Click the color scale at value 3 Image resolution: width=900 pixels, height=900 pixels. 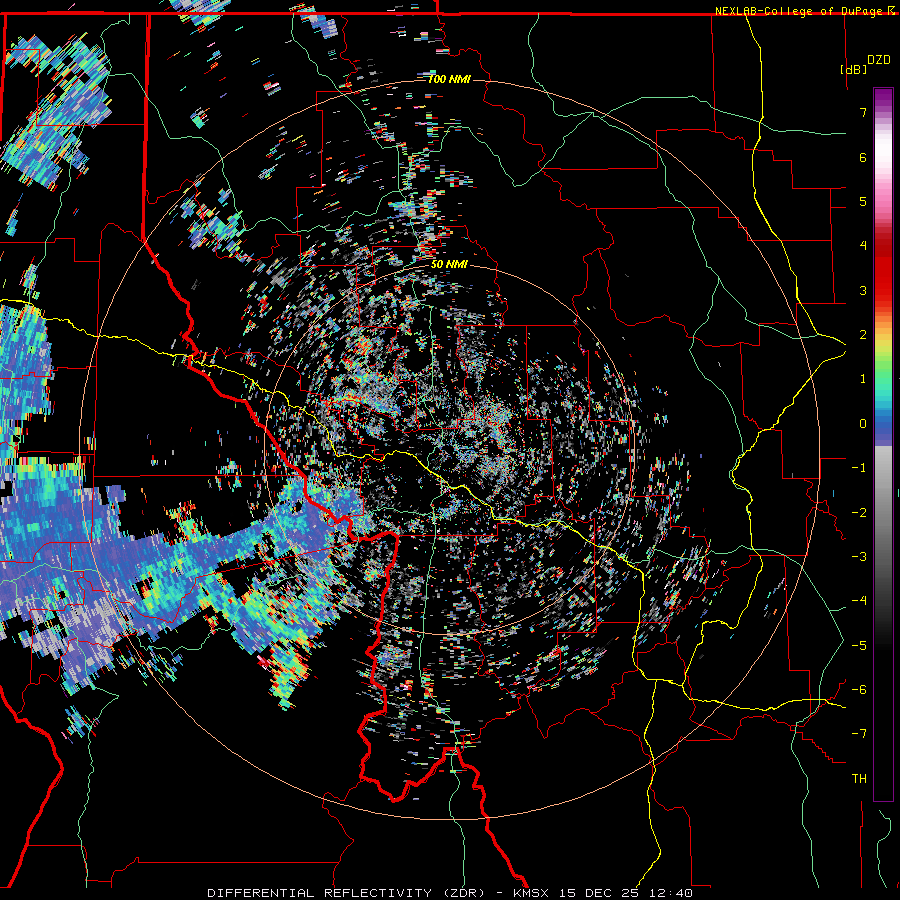tap(883, 290)
